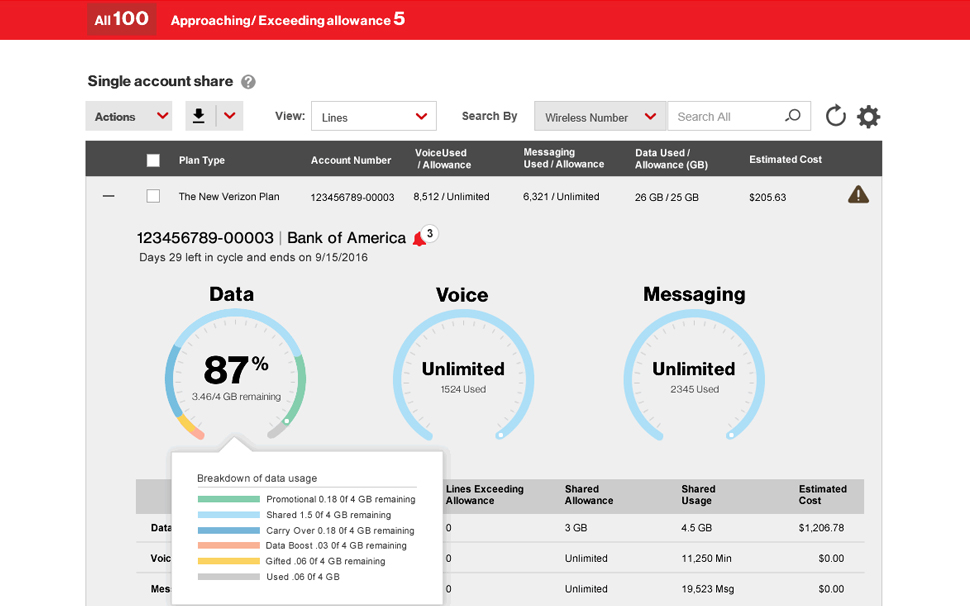Click the notification count badge showing 3
970x606 pixels.
point(430,234)
